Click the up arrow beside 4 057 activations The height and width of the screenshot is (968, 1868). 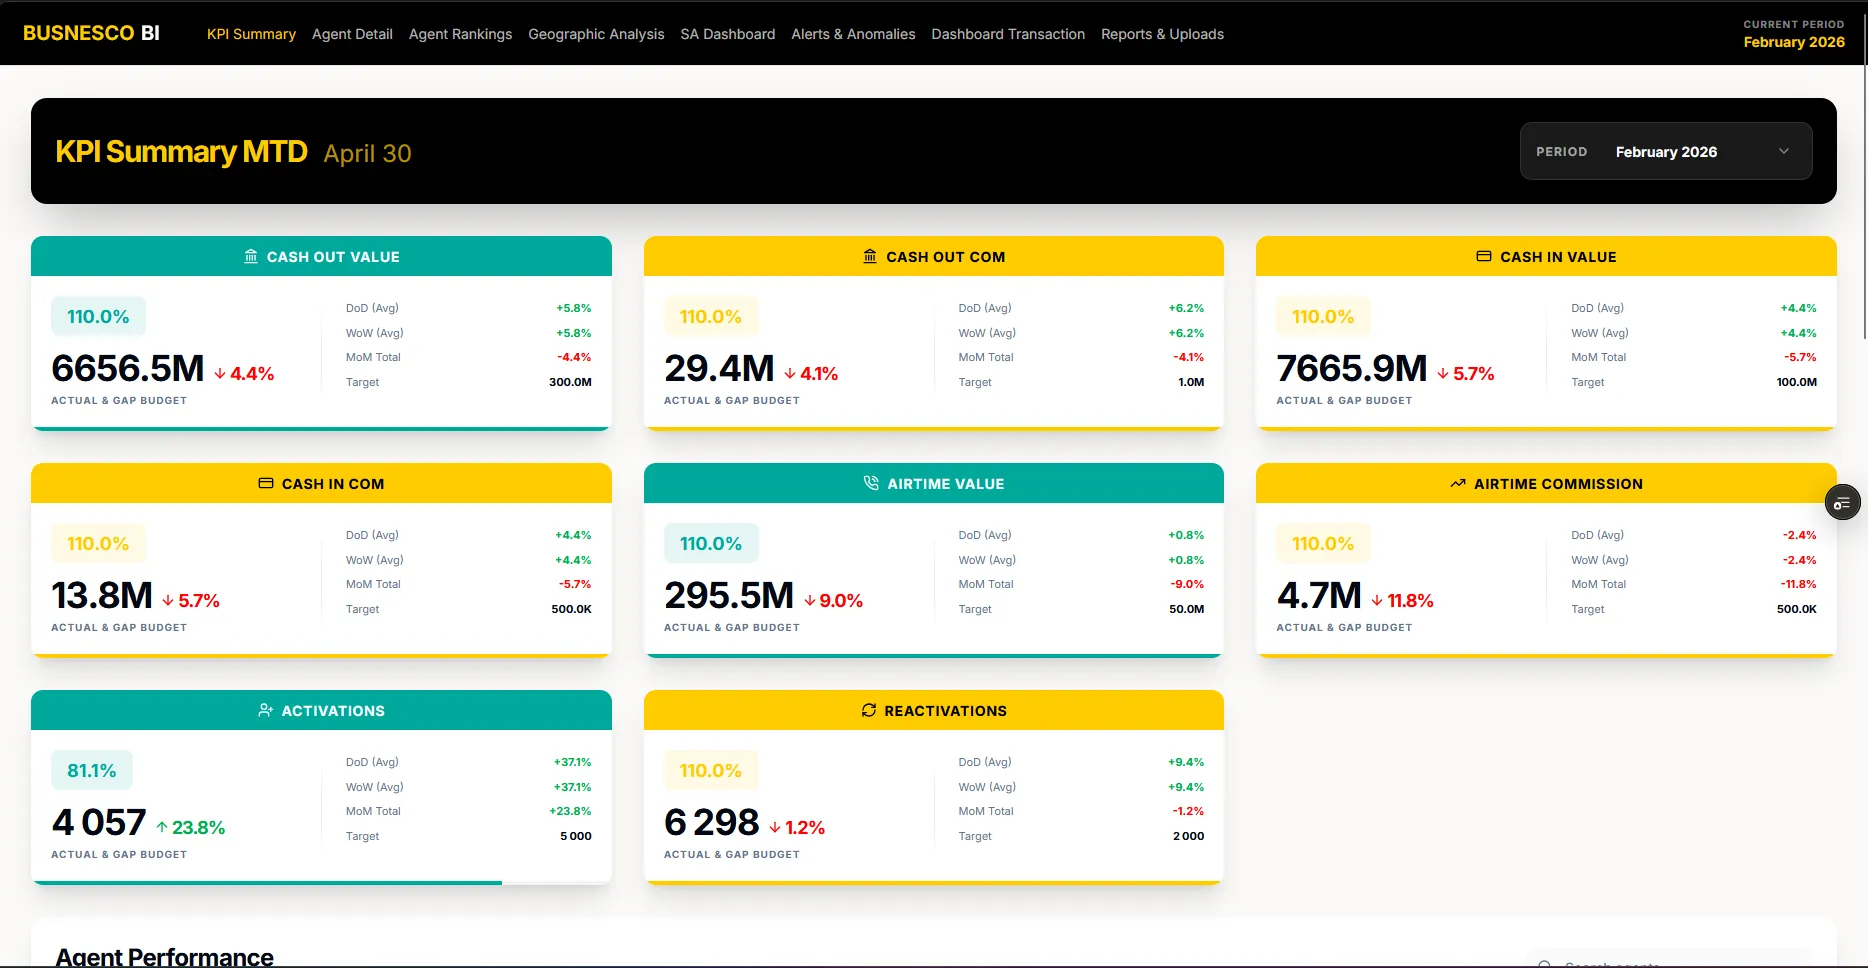tap(162, 828)
